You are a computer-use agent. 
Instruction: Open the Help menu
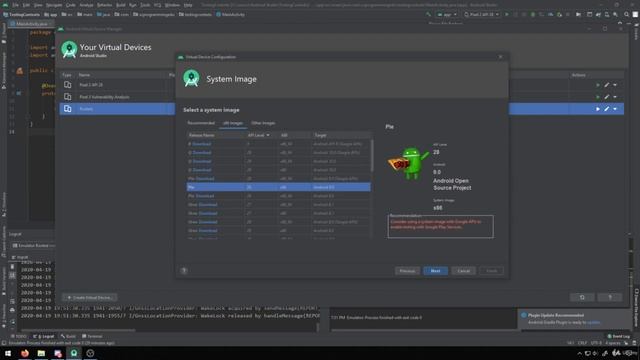tap(188, 5)
